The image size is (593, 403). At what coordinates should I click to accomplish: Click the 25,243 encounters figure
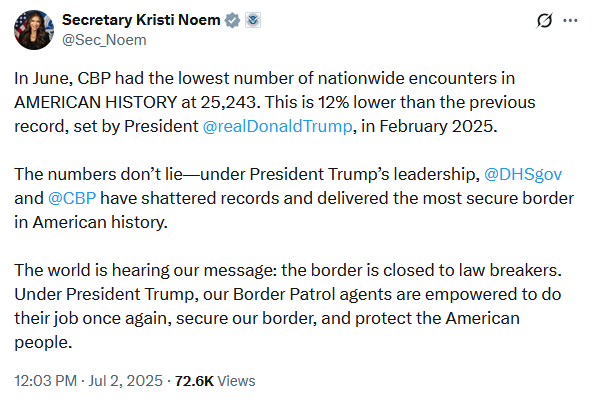click(230, 102)
